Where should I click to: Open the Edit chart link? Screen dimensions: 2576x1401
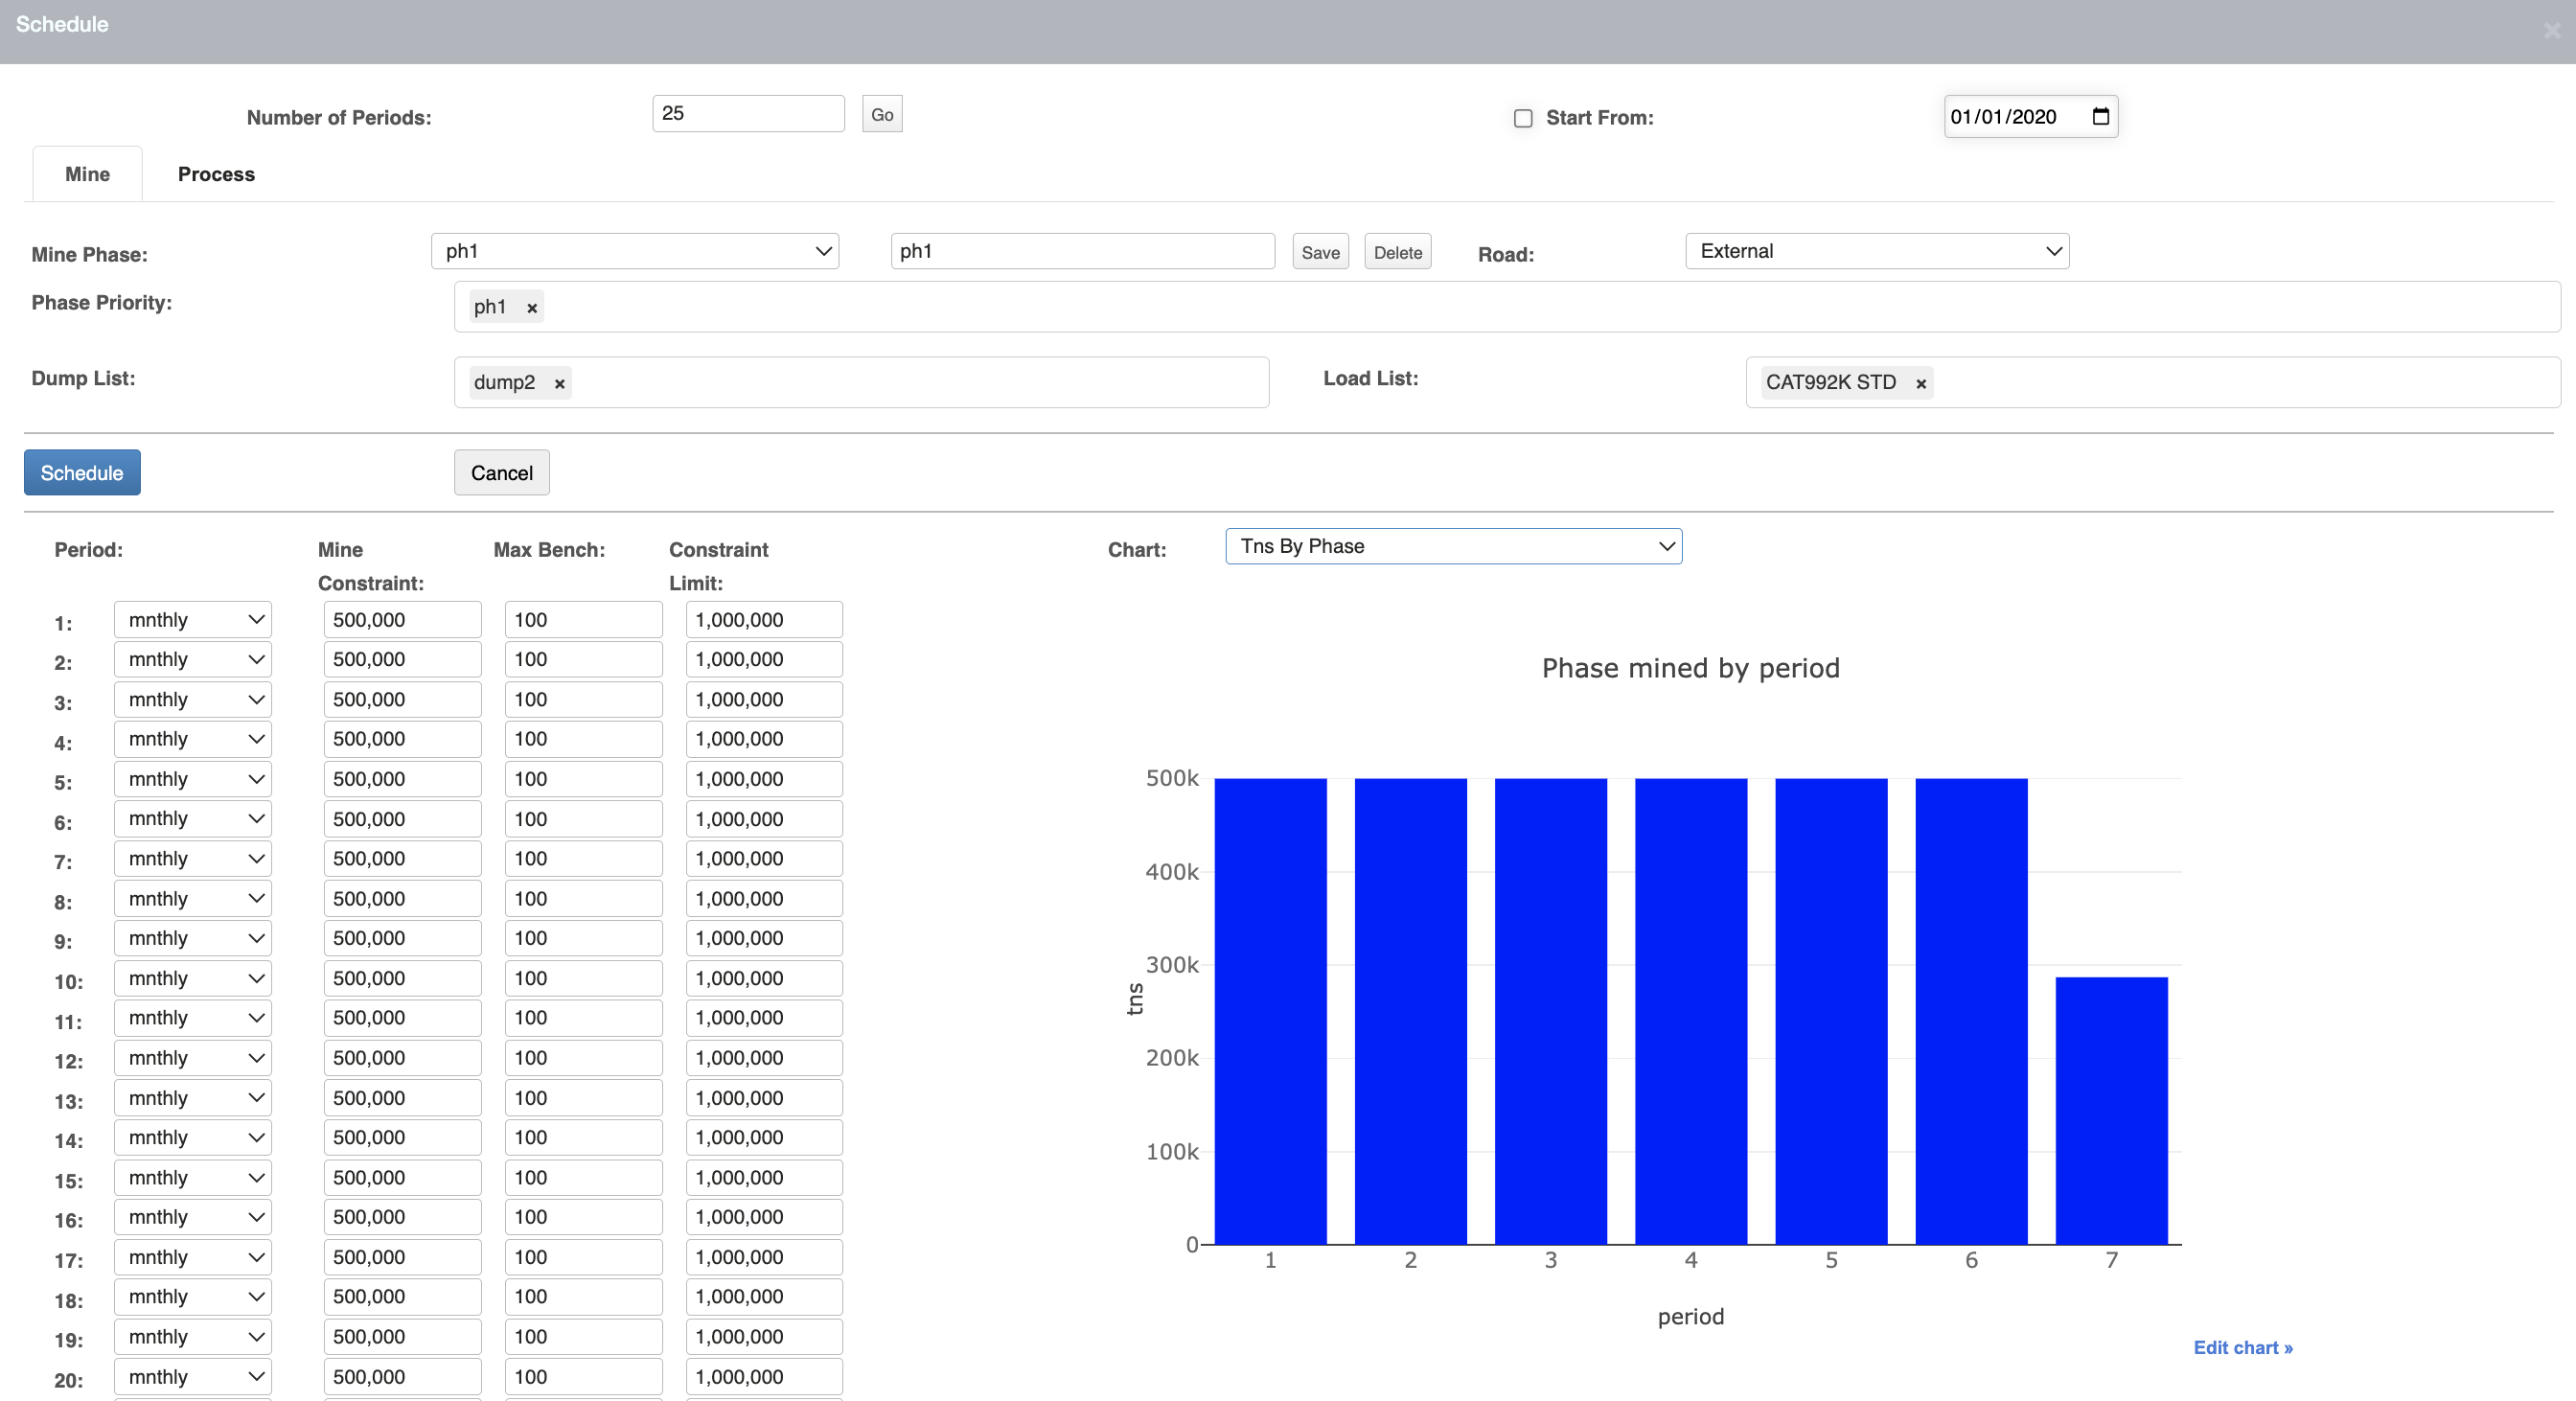(x=2242, y=1347)
